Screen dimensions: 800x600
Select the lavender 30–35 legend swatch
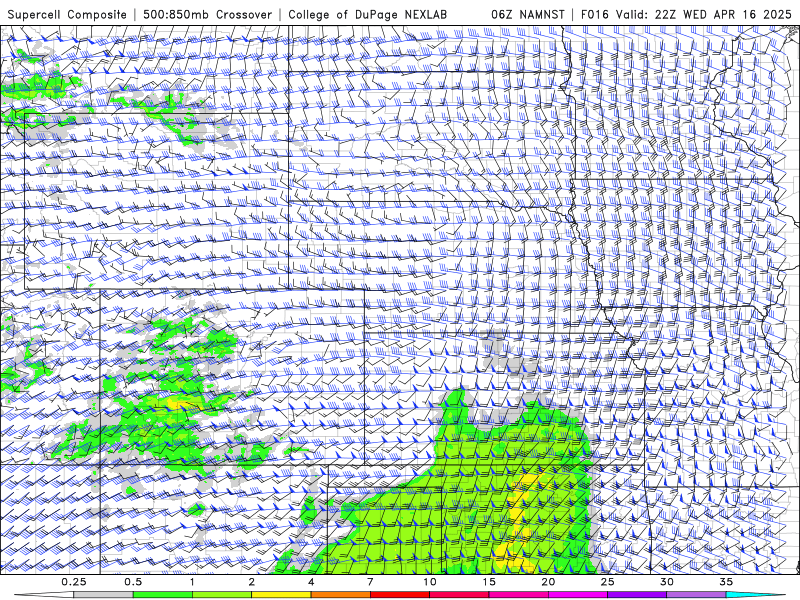click(x=696, y=595)
